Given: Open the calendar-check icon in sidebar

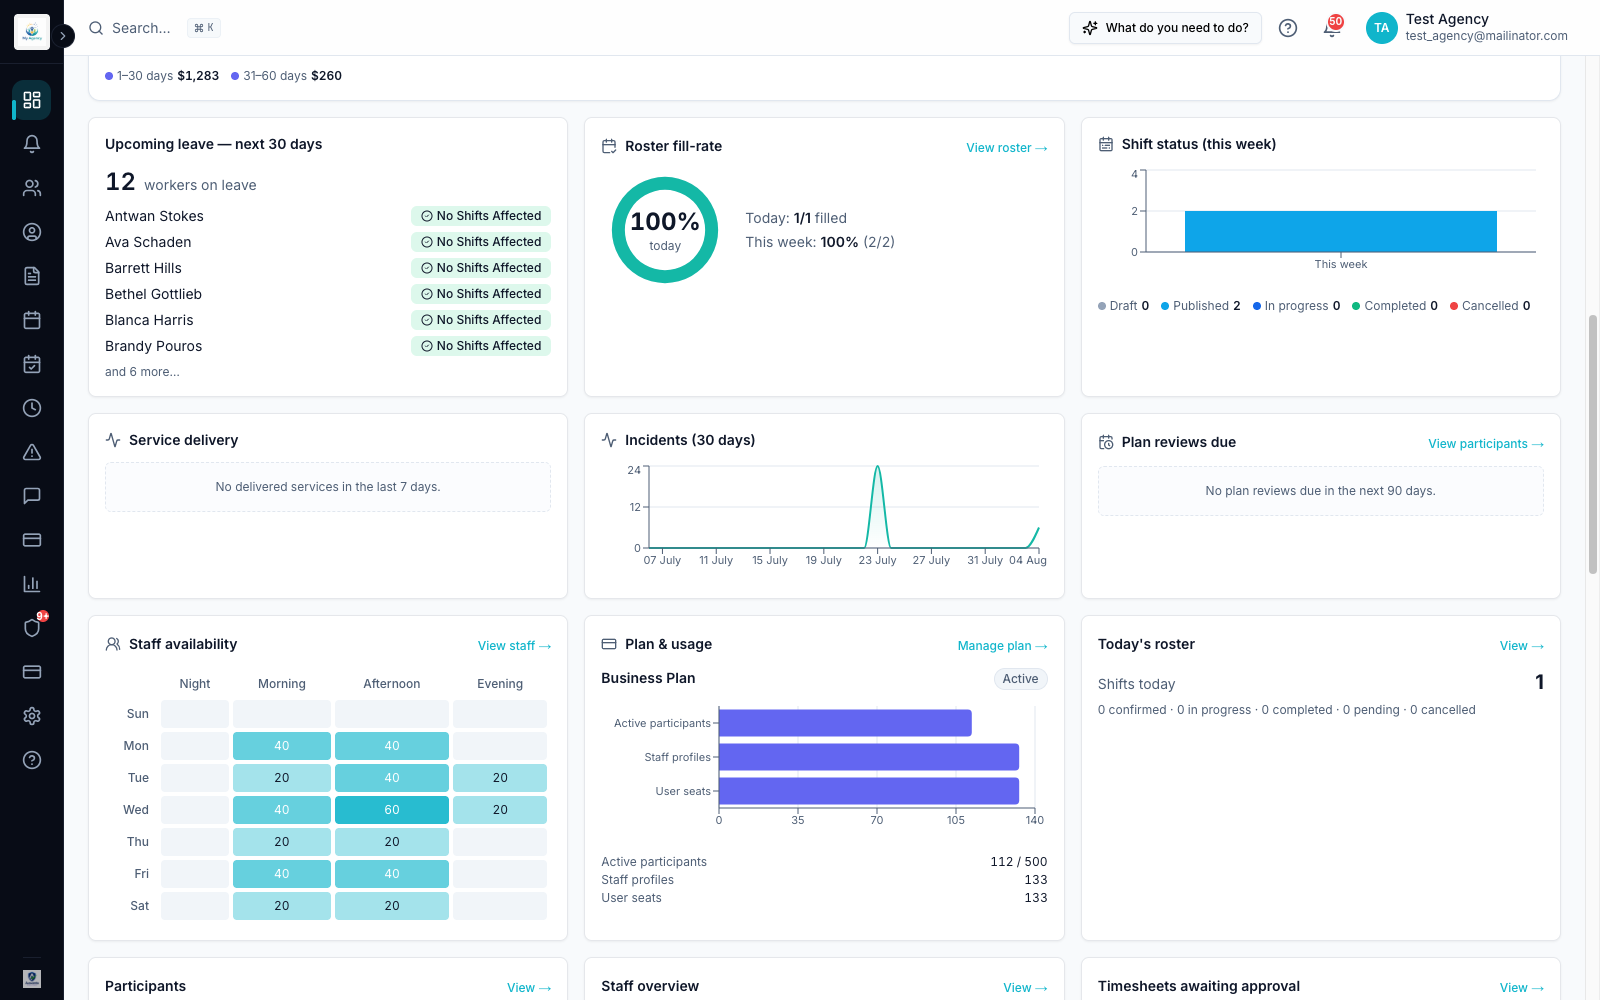Looking at the screenshot, I should pos(32,364).
